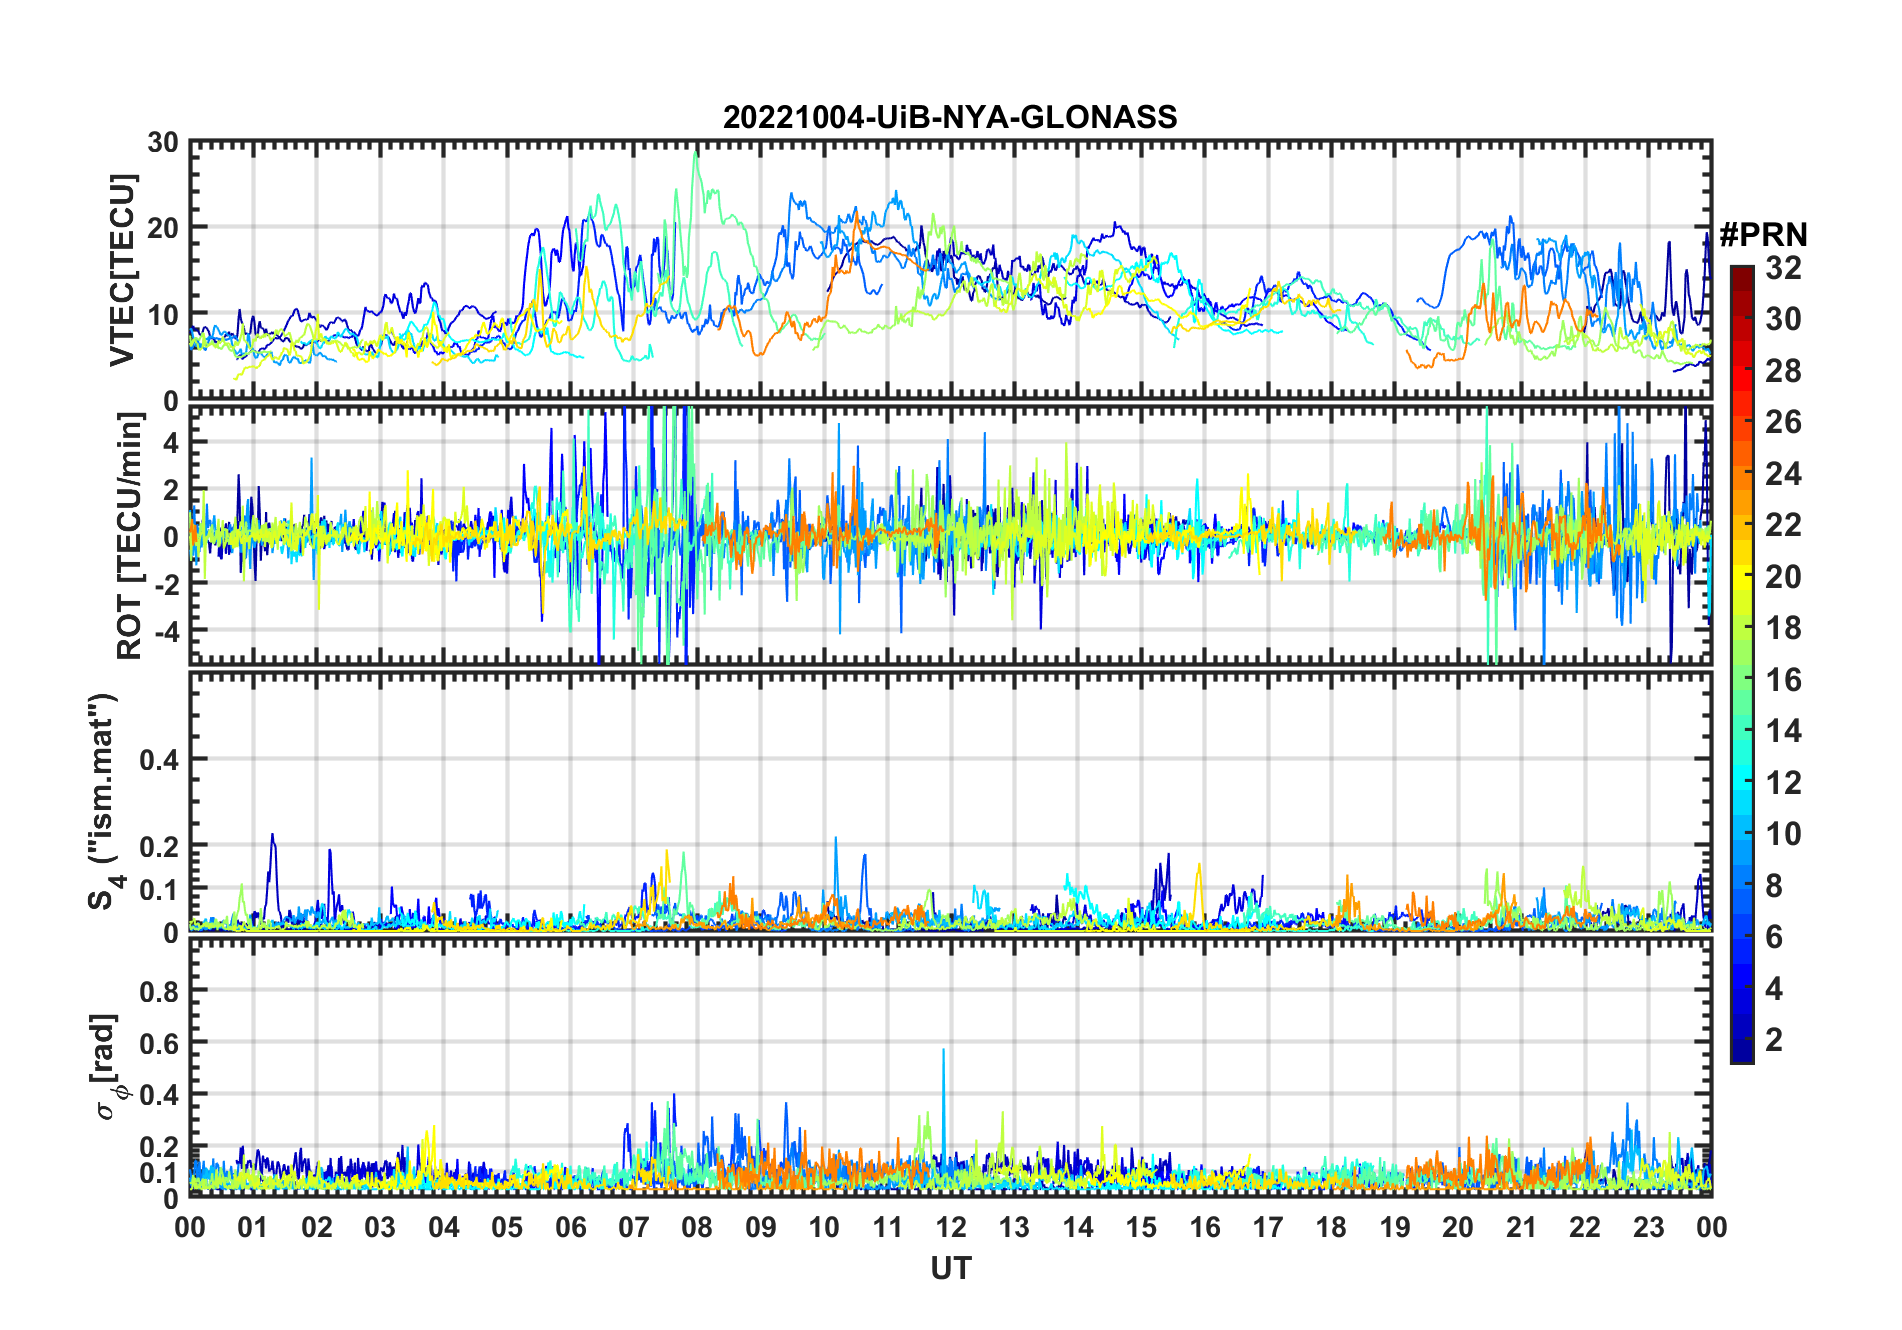Click the ROT axis tick label 4
Image resolution: width=1902 pixels, height=1330 pixels.
coord(172,442)
